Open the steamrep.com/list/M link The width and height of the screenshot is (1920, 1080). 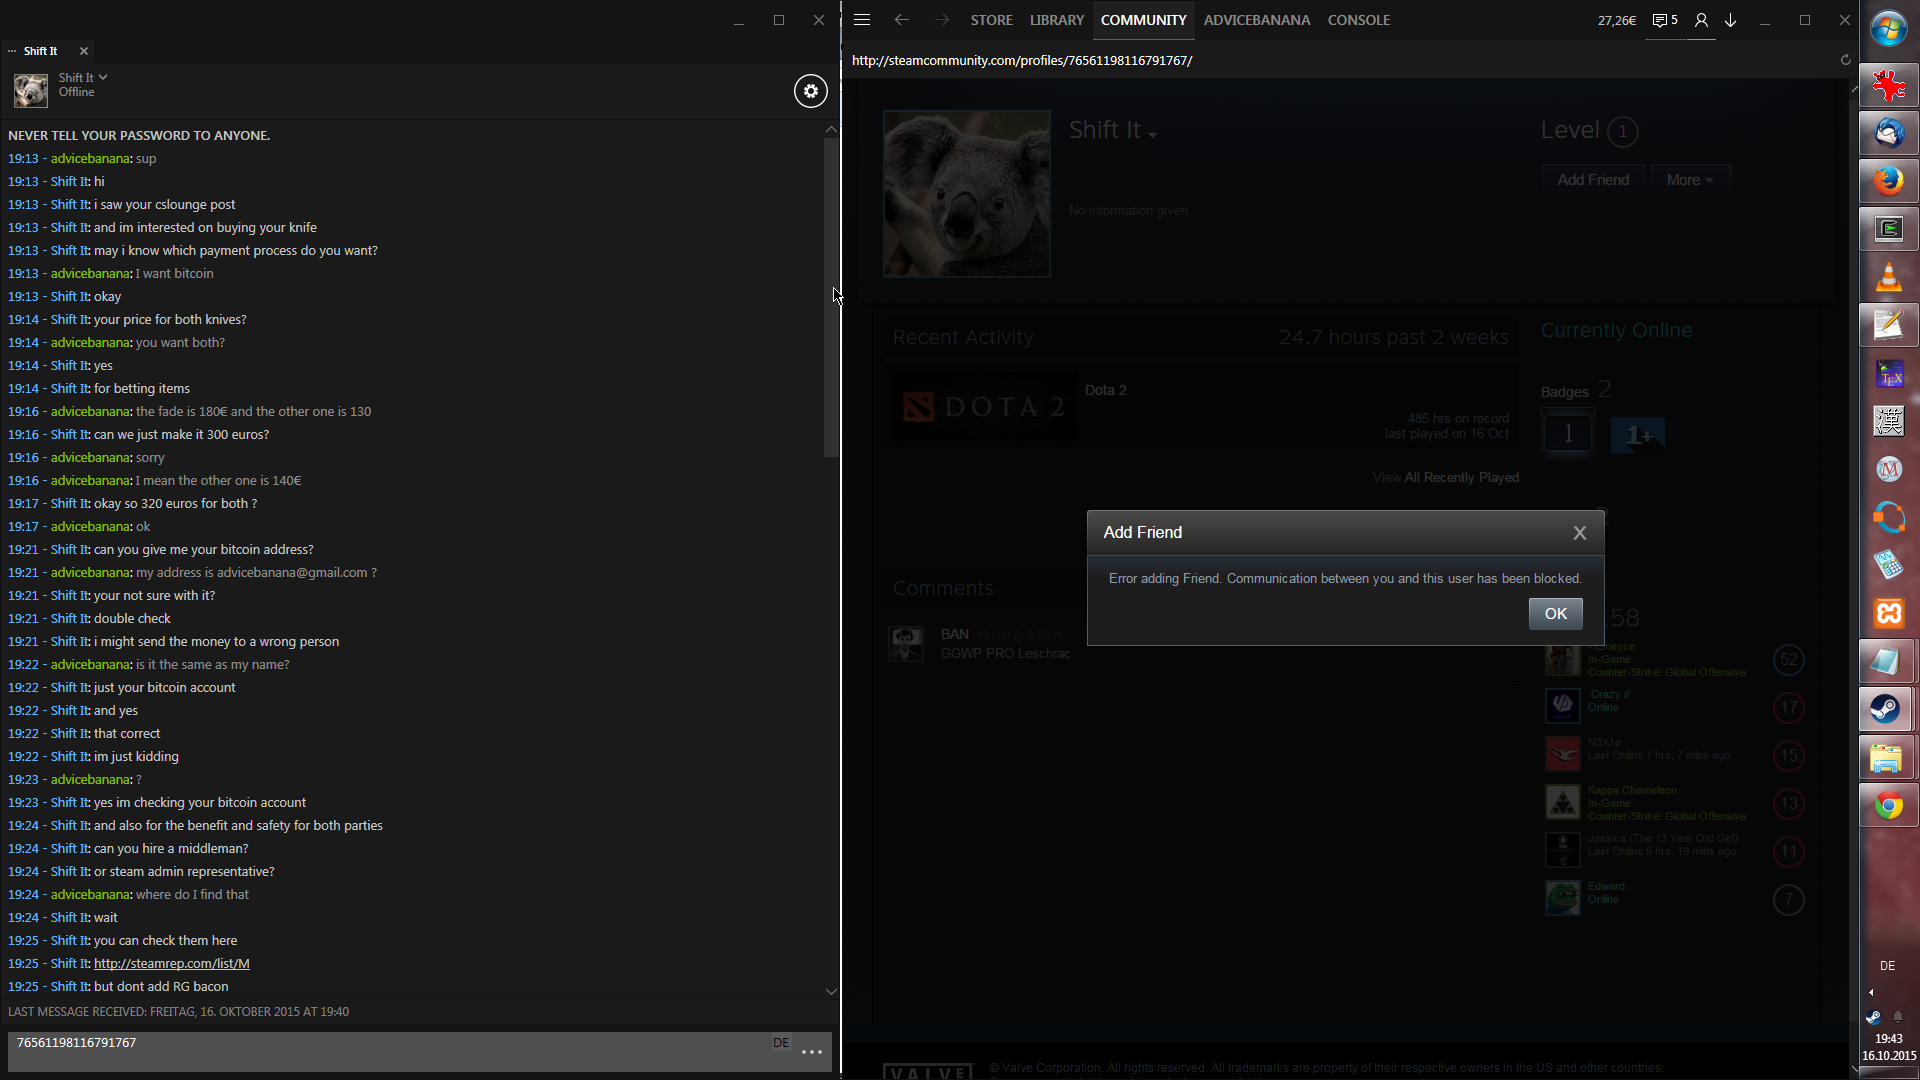pos(172,964)
